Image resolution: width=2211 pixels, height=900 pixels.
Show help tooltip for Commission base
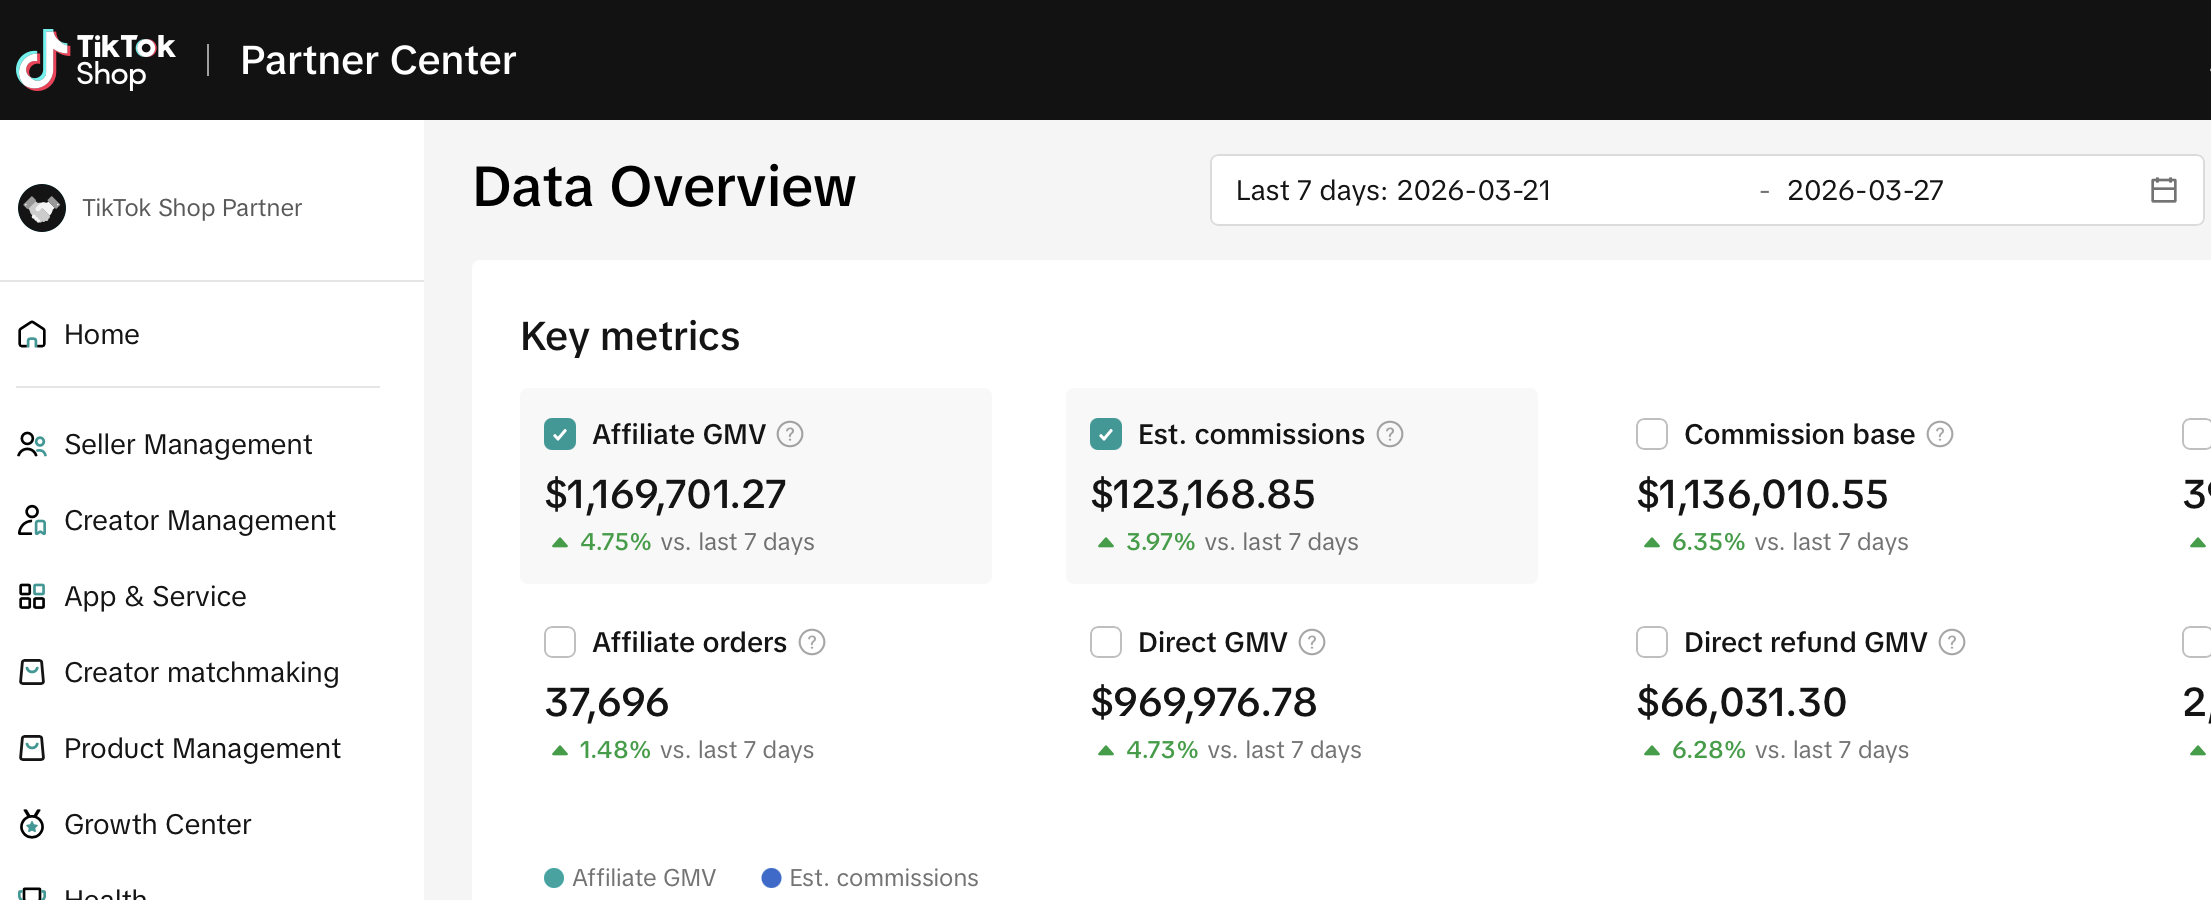(x=1940, y=434)
